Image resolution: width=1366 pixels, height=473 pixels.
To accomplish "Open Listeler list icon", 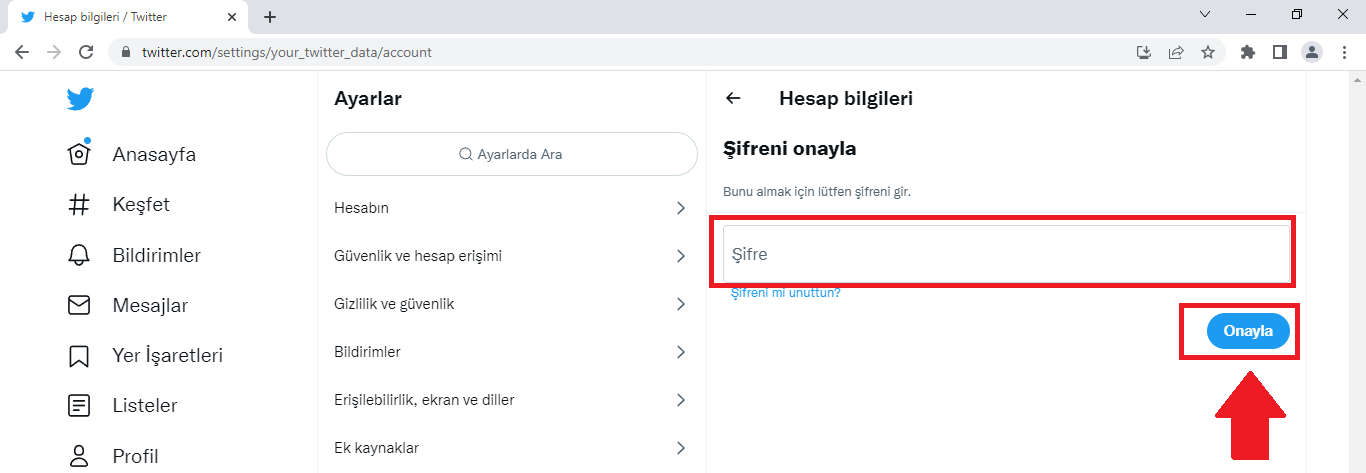I will [x=79, y=406].
